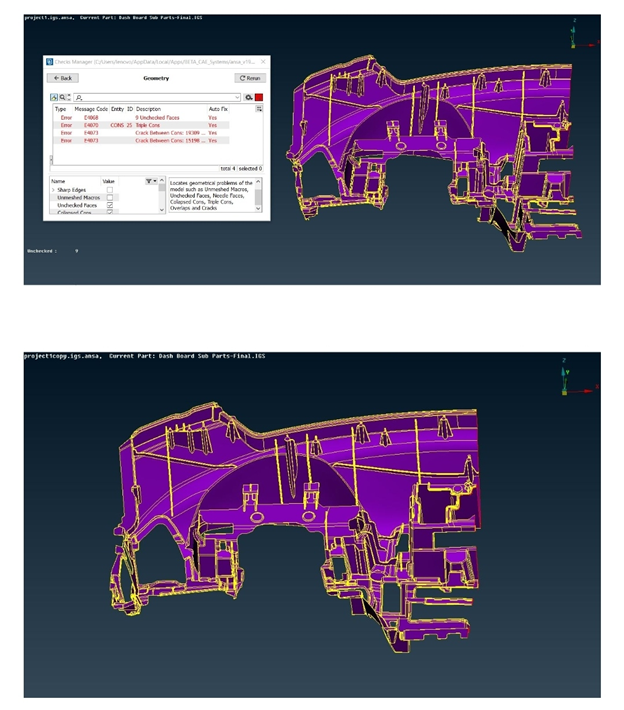The image size is (624, 710).
Task: Click the Rerun button
Action: [x=250, y=78]
